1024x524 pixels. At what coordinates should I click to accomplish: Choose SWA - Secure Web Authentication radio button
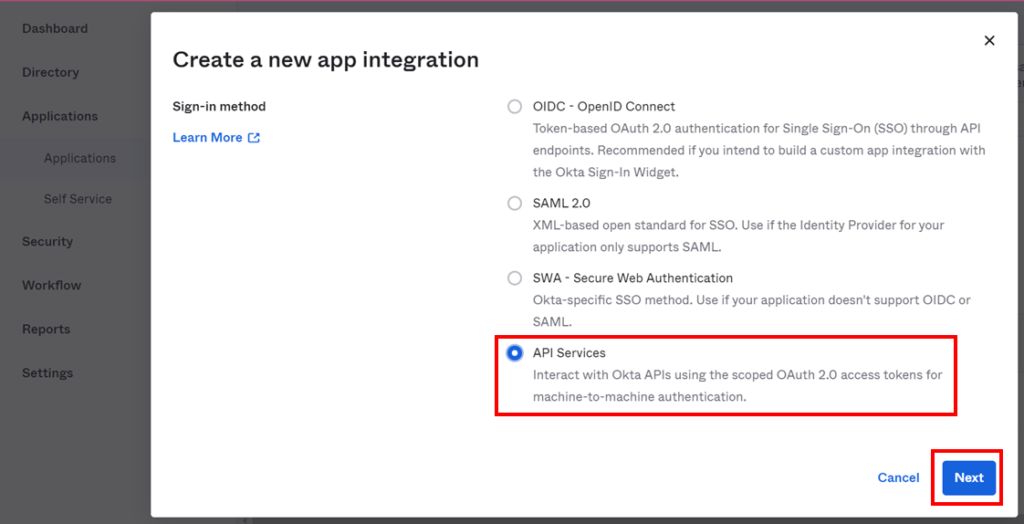(x=515, y=278)
